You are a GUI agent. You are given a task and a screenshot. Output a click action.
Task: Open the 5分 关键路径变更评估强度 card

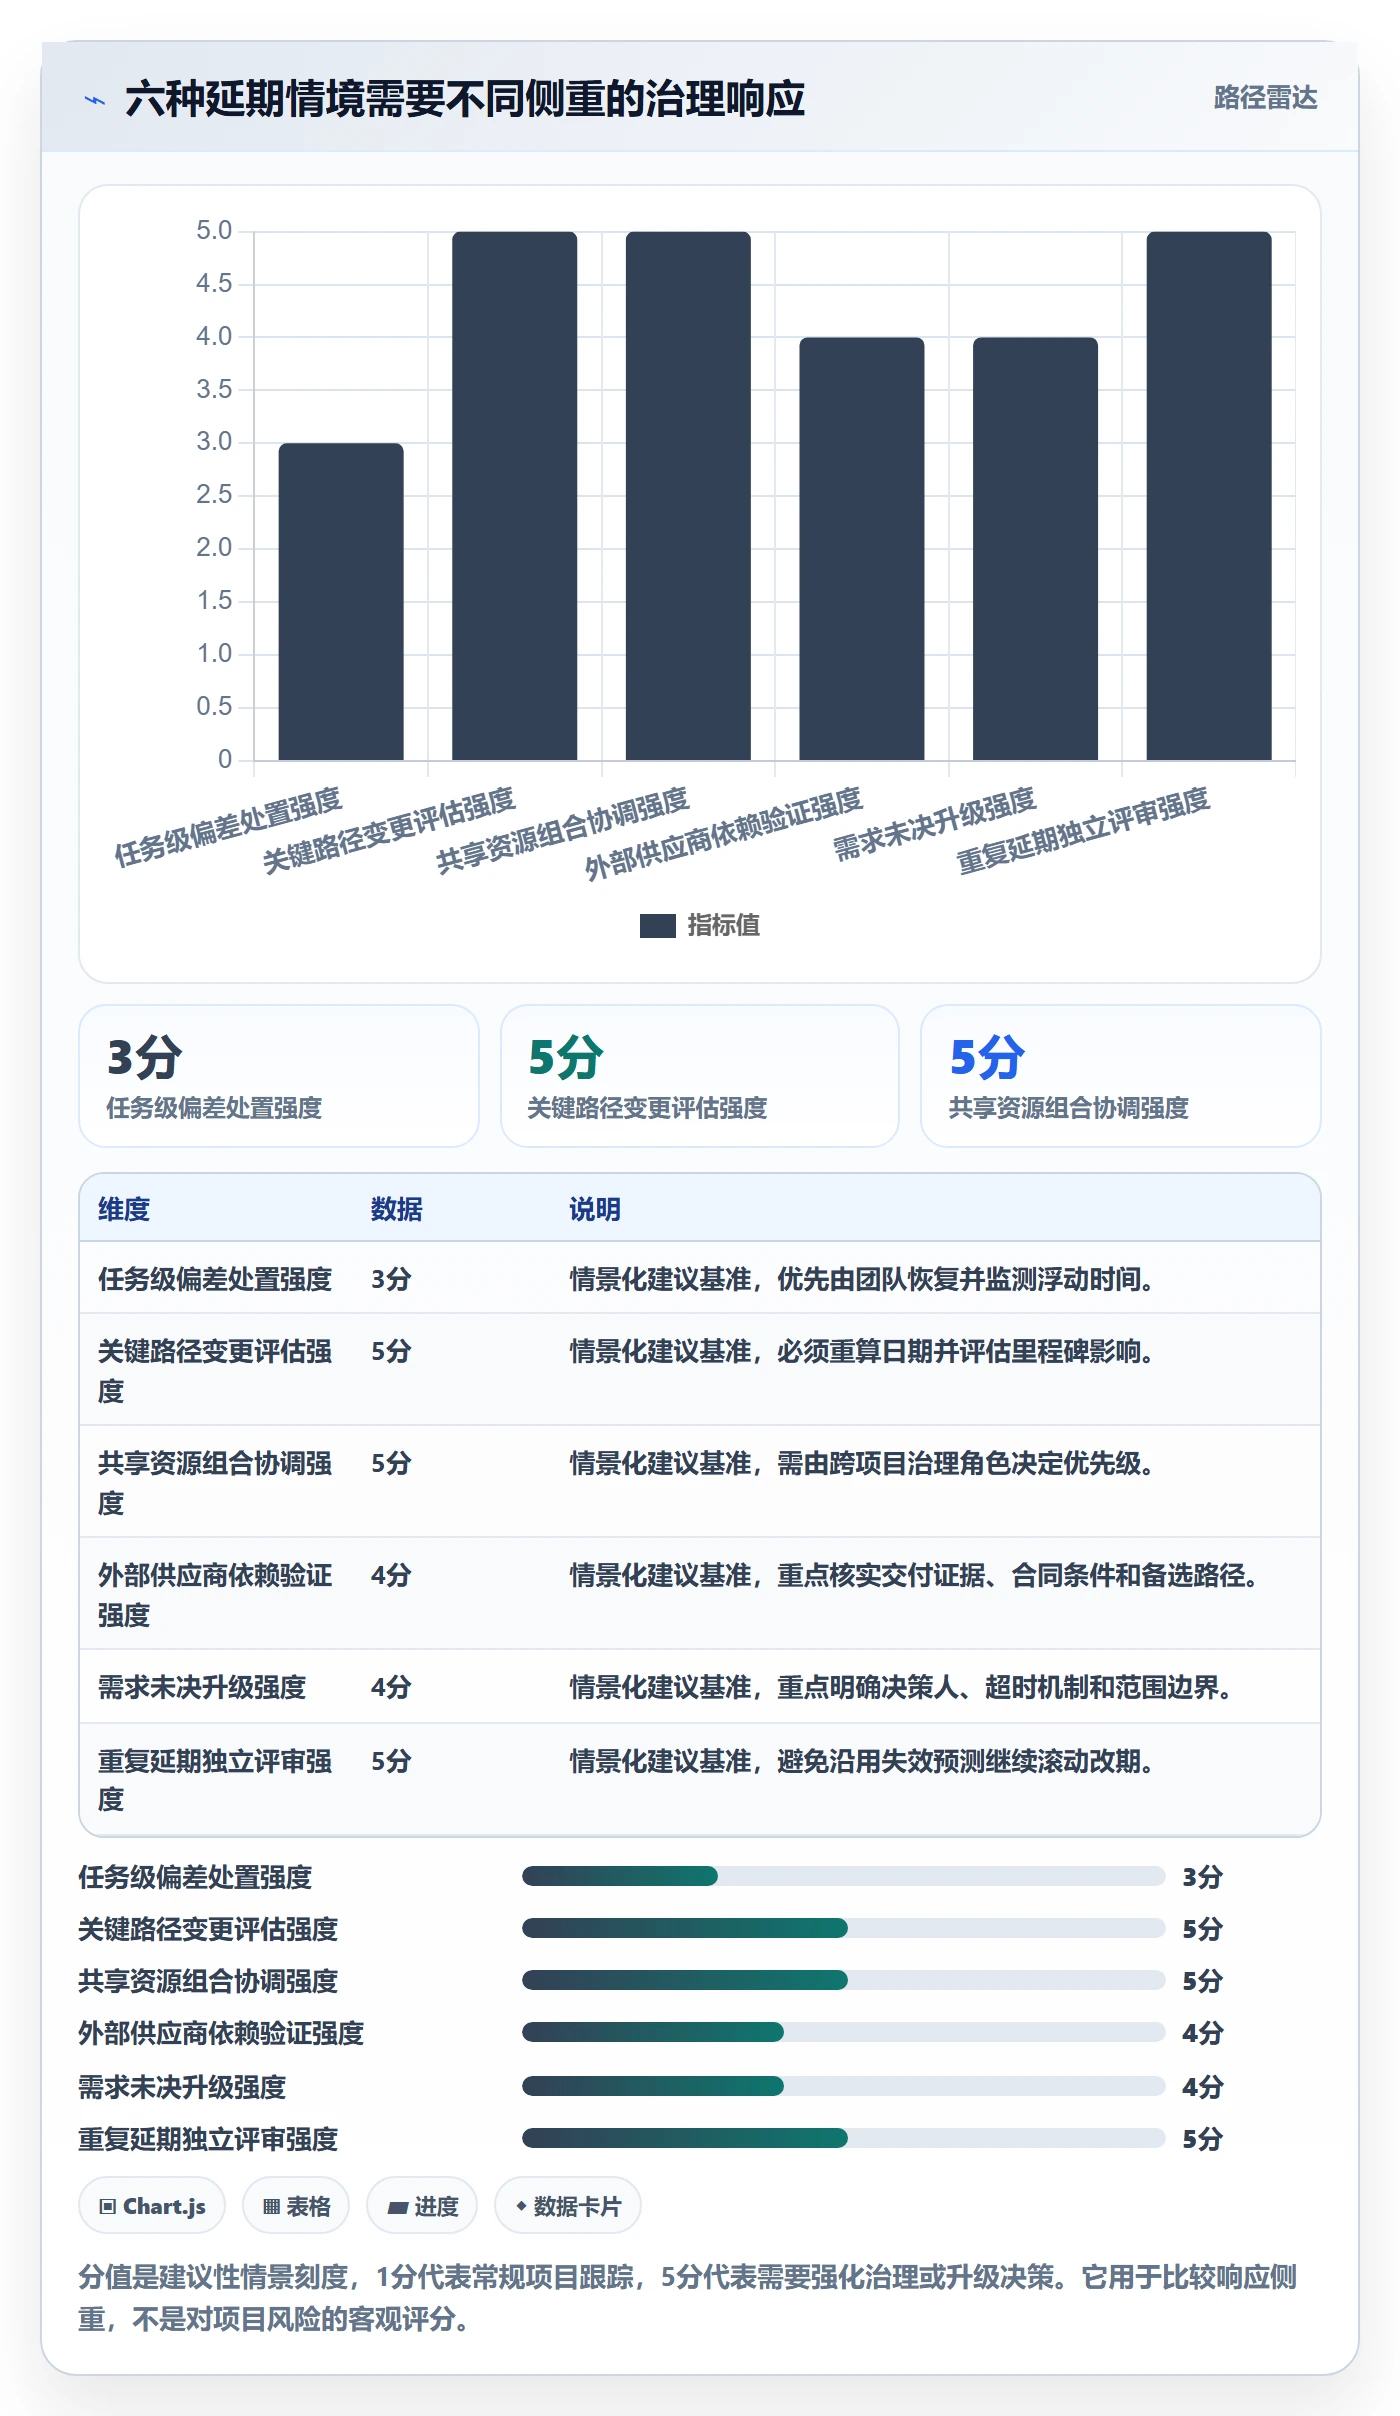point(700,1076)
